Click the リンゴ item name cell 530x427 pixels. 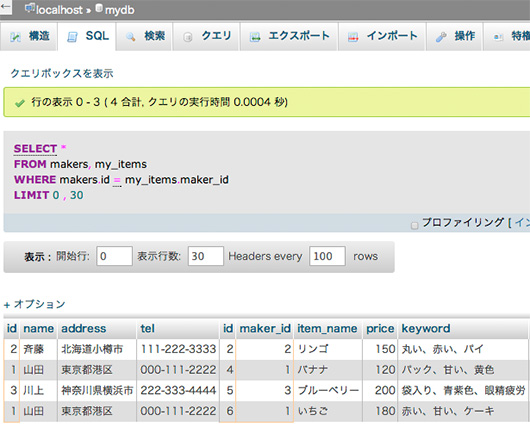(328, 349)
